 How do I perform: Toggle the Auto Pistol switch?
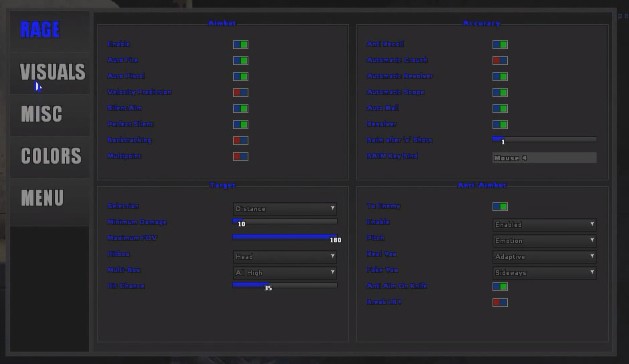pos(241,77)
